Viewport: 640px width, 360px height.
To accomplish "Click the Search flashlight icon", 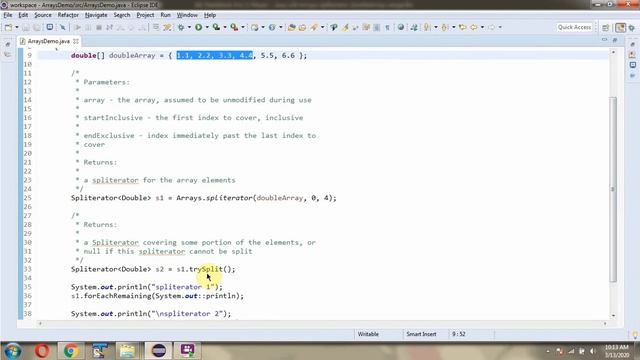I will [x=314, y=27].
